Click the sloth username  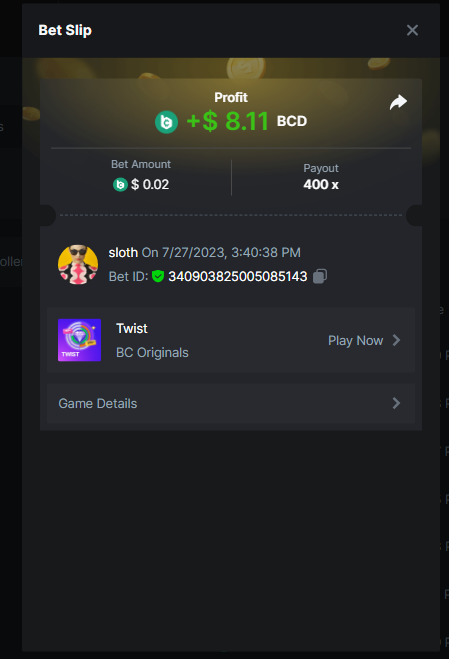click(x=123, y=252)
